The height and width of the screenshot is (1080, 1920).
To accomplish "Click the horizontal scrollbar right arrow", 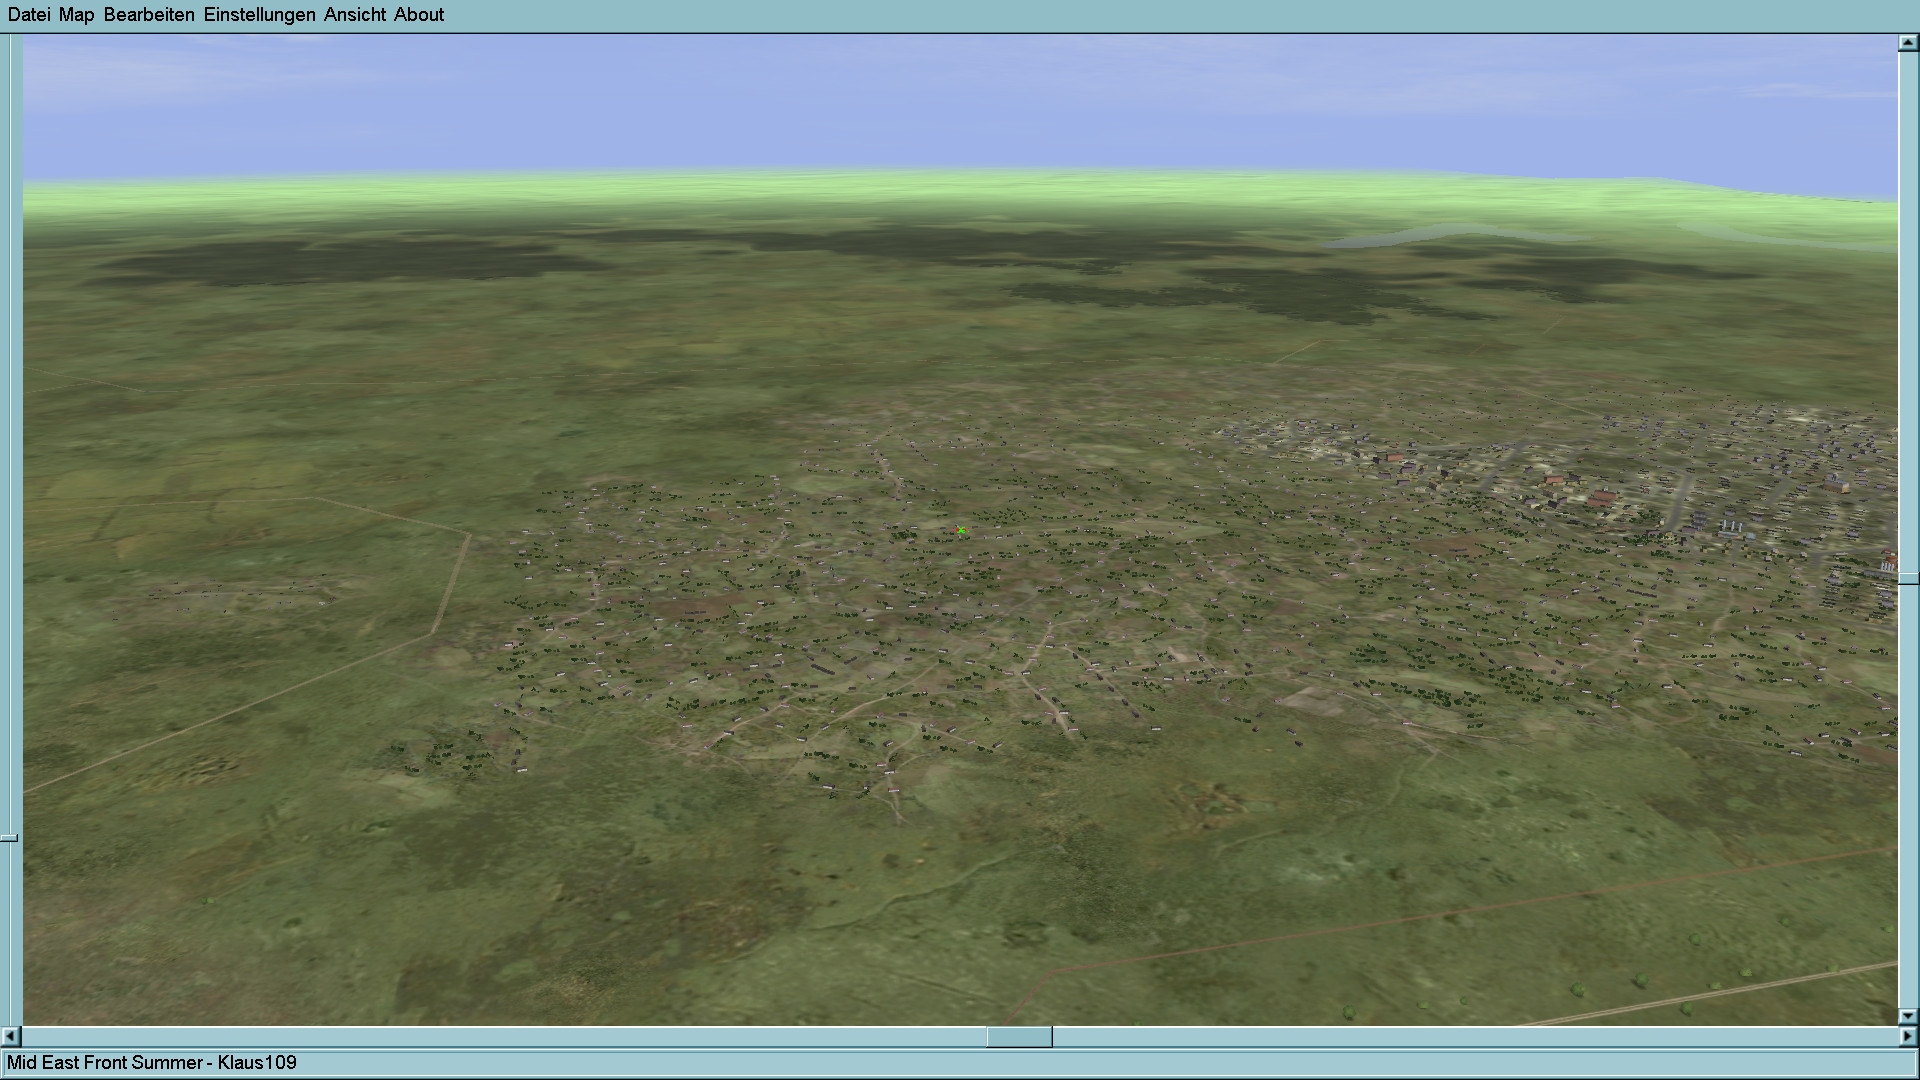I will pos(1908,1037).
